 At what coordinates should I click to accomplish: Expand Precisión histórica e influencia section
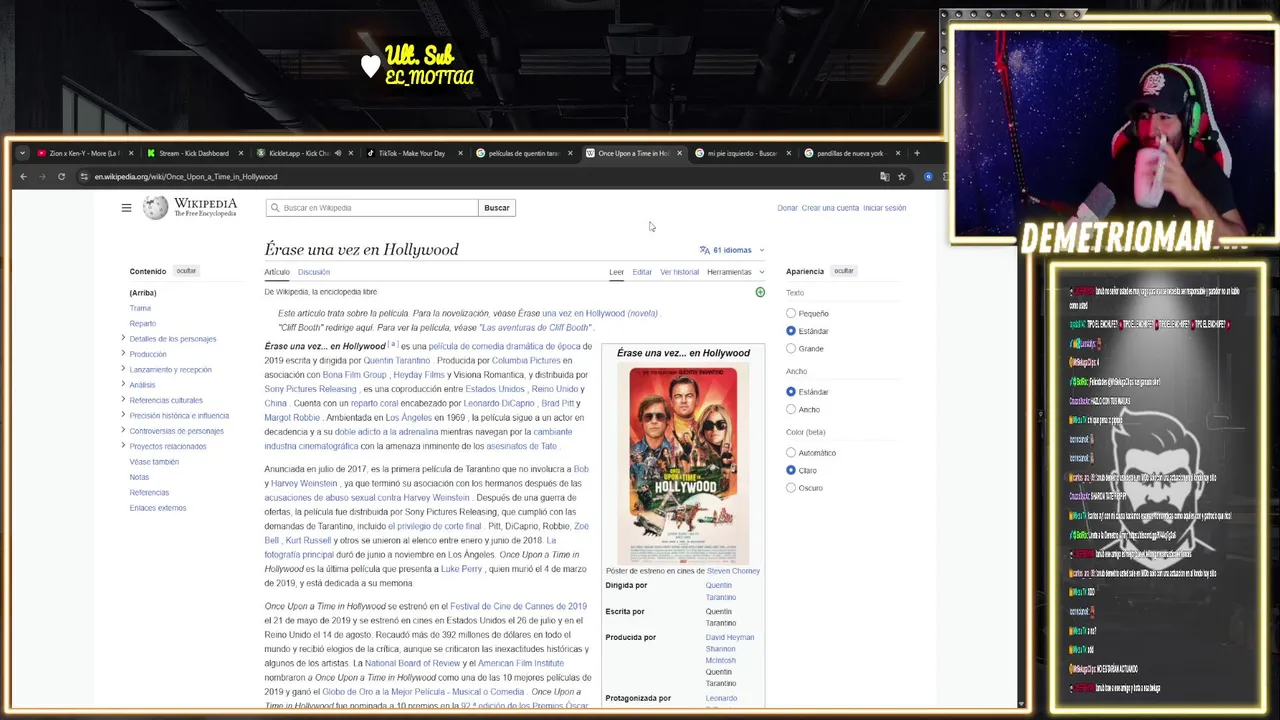click(123, 415)
